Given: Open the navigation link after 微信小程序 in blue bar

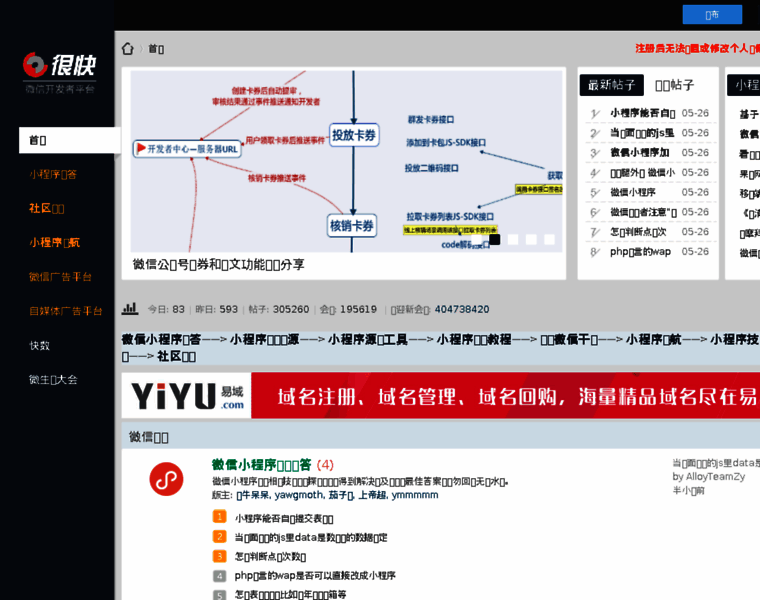Looking at the screenshot, I should point(265,339).
